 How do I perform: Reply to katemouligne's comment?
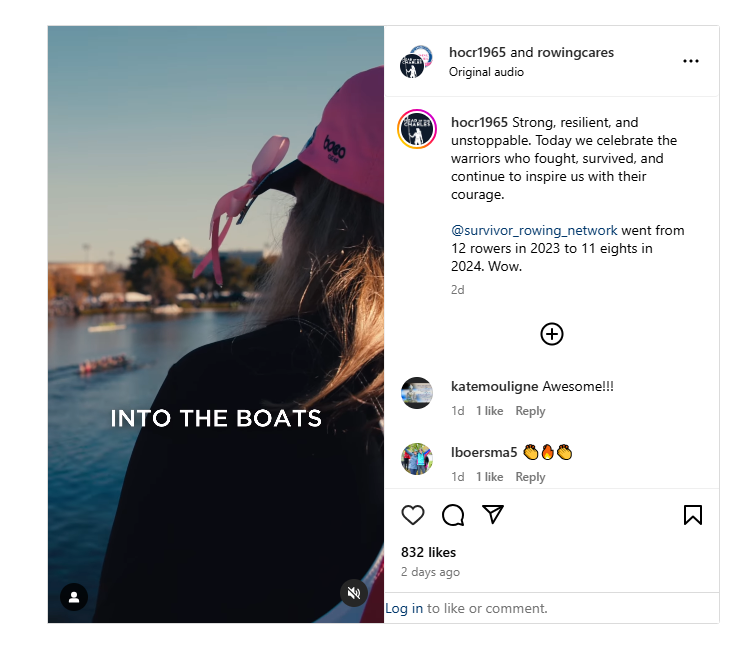530,411
